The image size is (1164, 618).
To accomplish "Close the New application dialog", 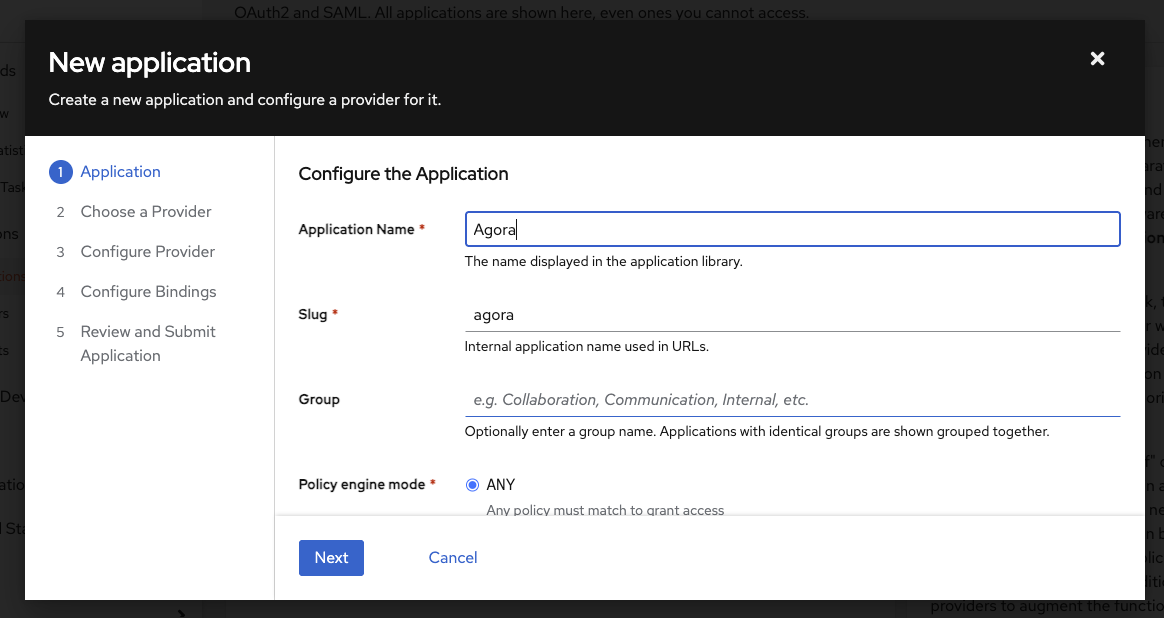I will pos(1097,59).
